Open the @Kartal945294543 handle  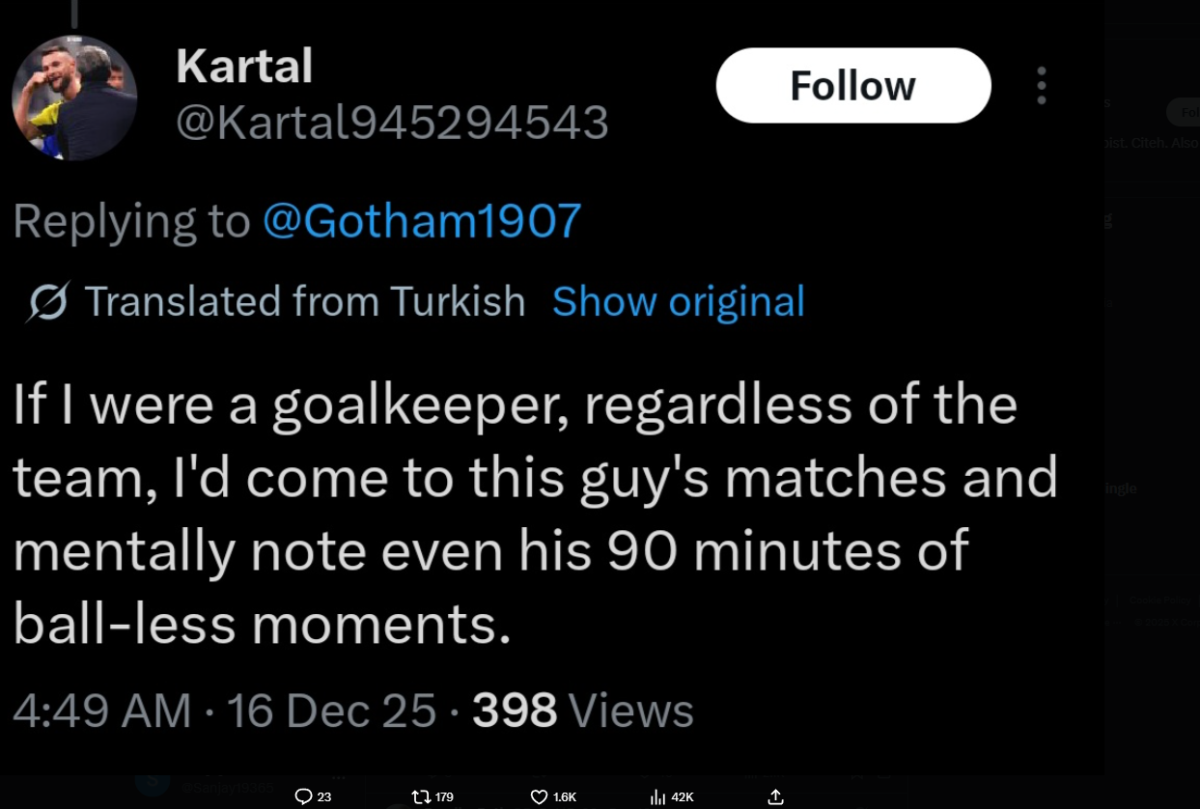[x=392, y=123]
